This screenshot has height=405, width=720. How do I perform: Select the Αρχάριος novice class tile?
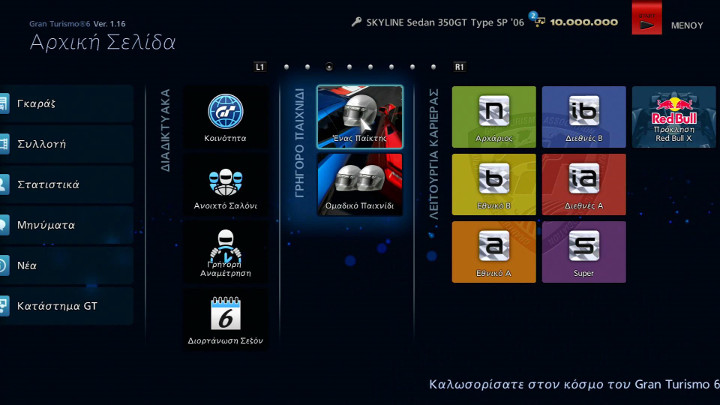pyautogui.click(x=494, y=117)
